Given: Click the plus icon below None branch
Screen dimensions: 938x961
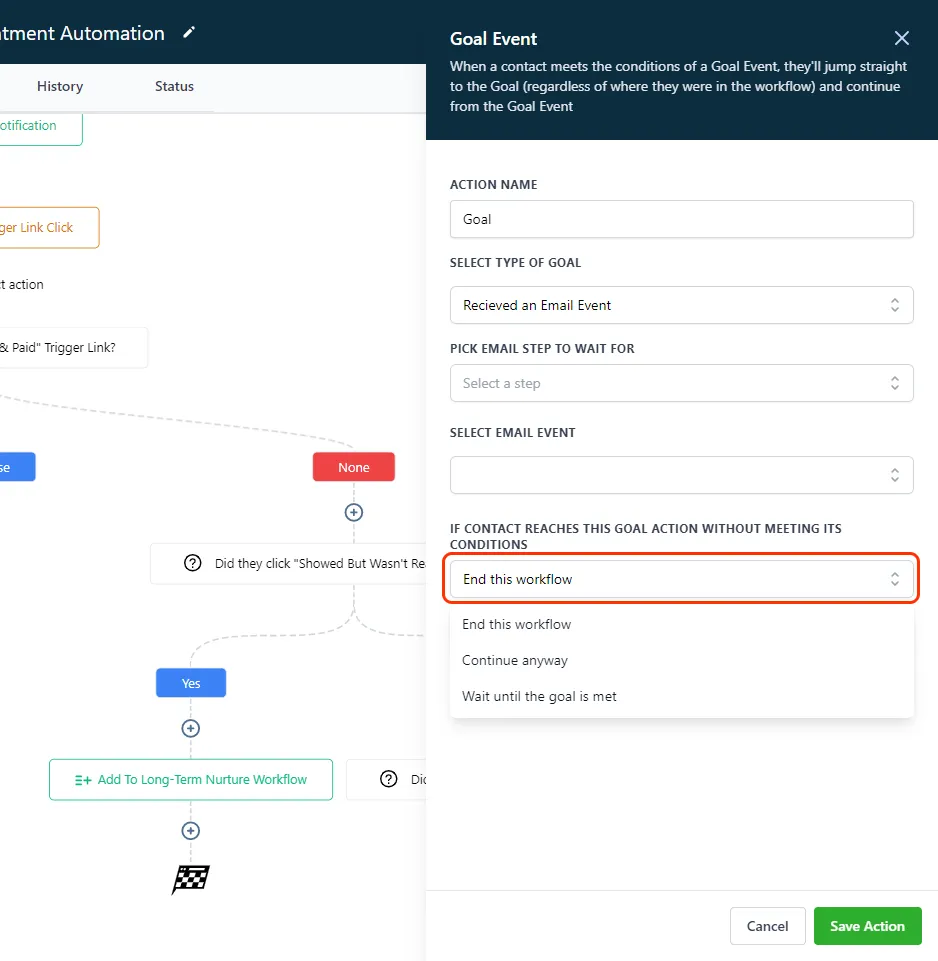Looking at the screenshot, I should (x=353, y=512).
